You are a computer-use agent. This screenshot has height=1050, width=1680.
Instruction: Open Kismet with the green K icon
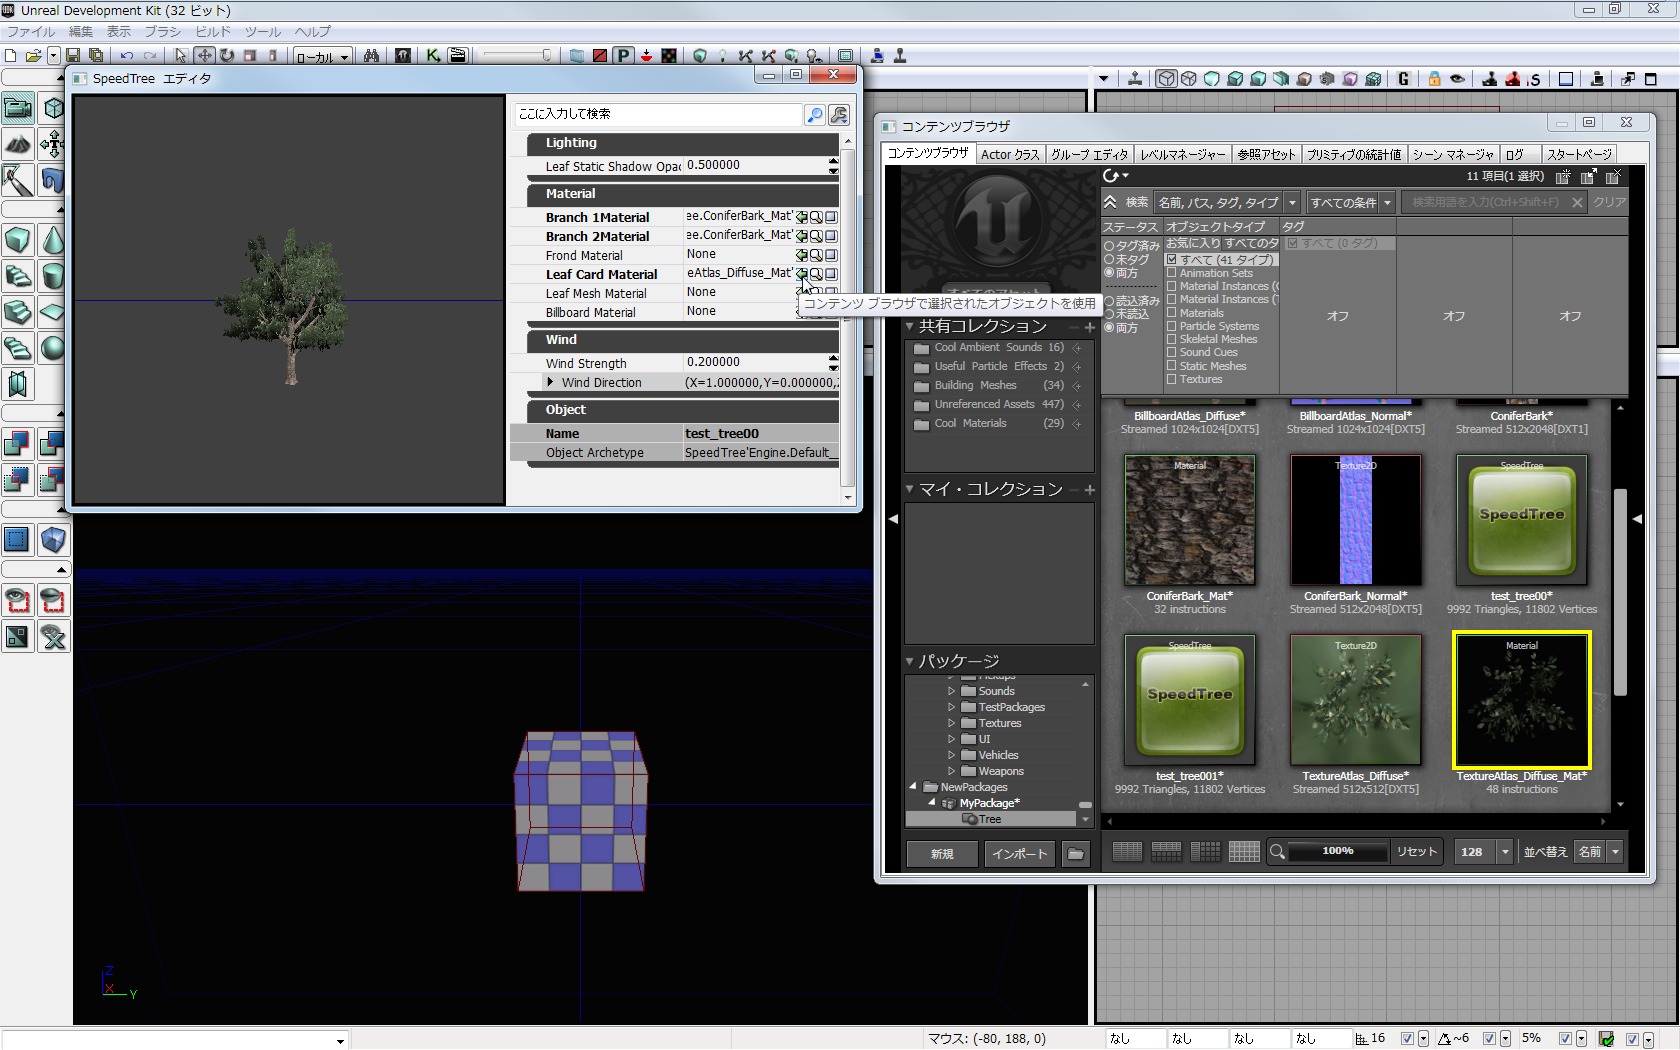[433, 56]
